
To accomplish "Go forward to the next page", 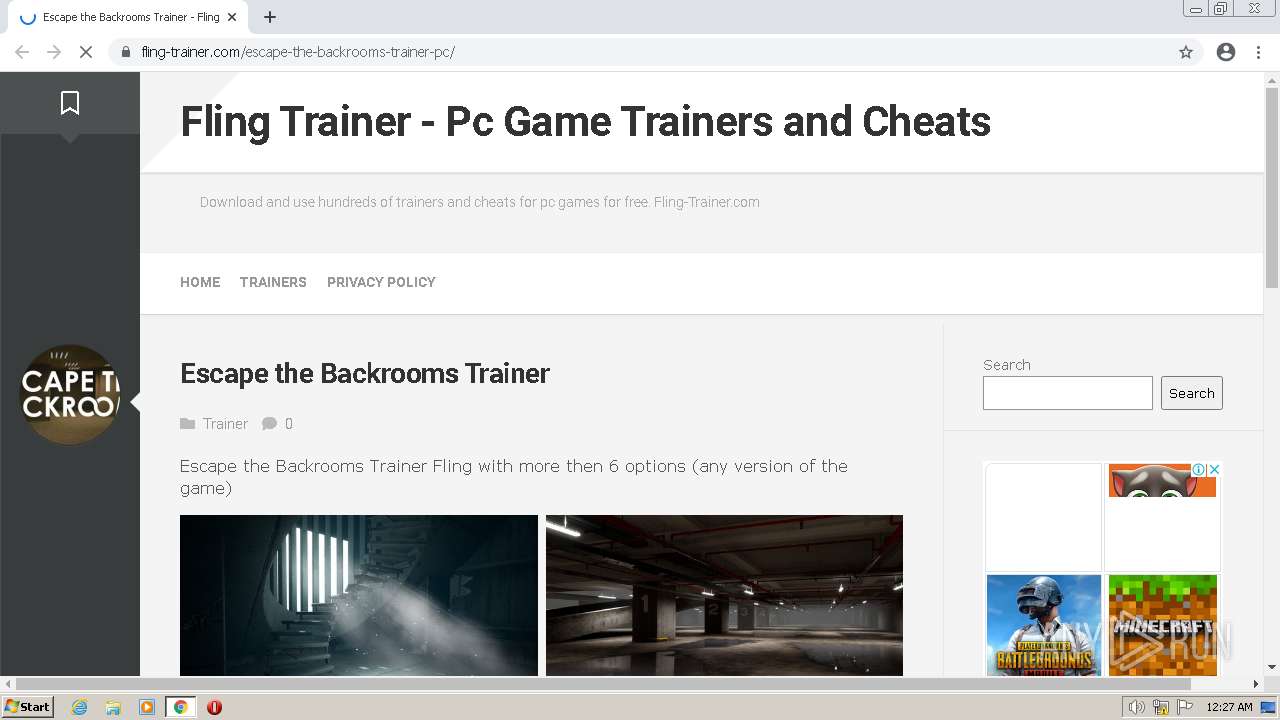I will (x=54, y=52).
